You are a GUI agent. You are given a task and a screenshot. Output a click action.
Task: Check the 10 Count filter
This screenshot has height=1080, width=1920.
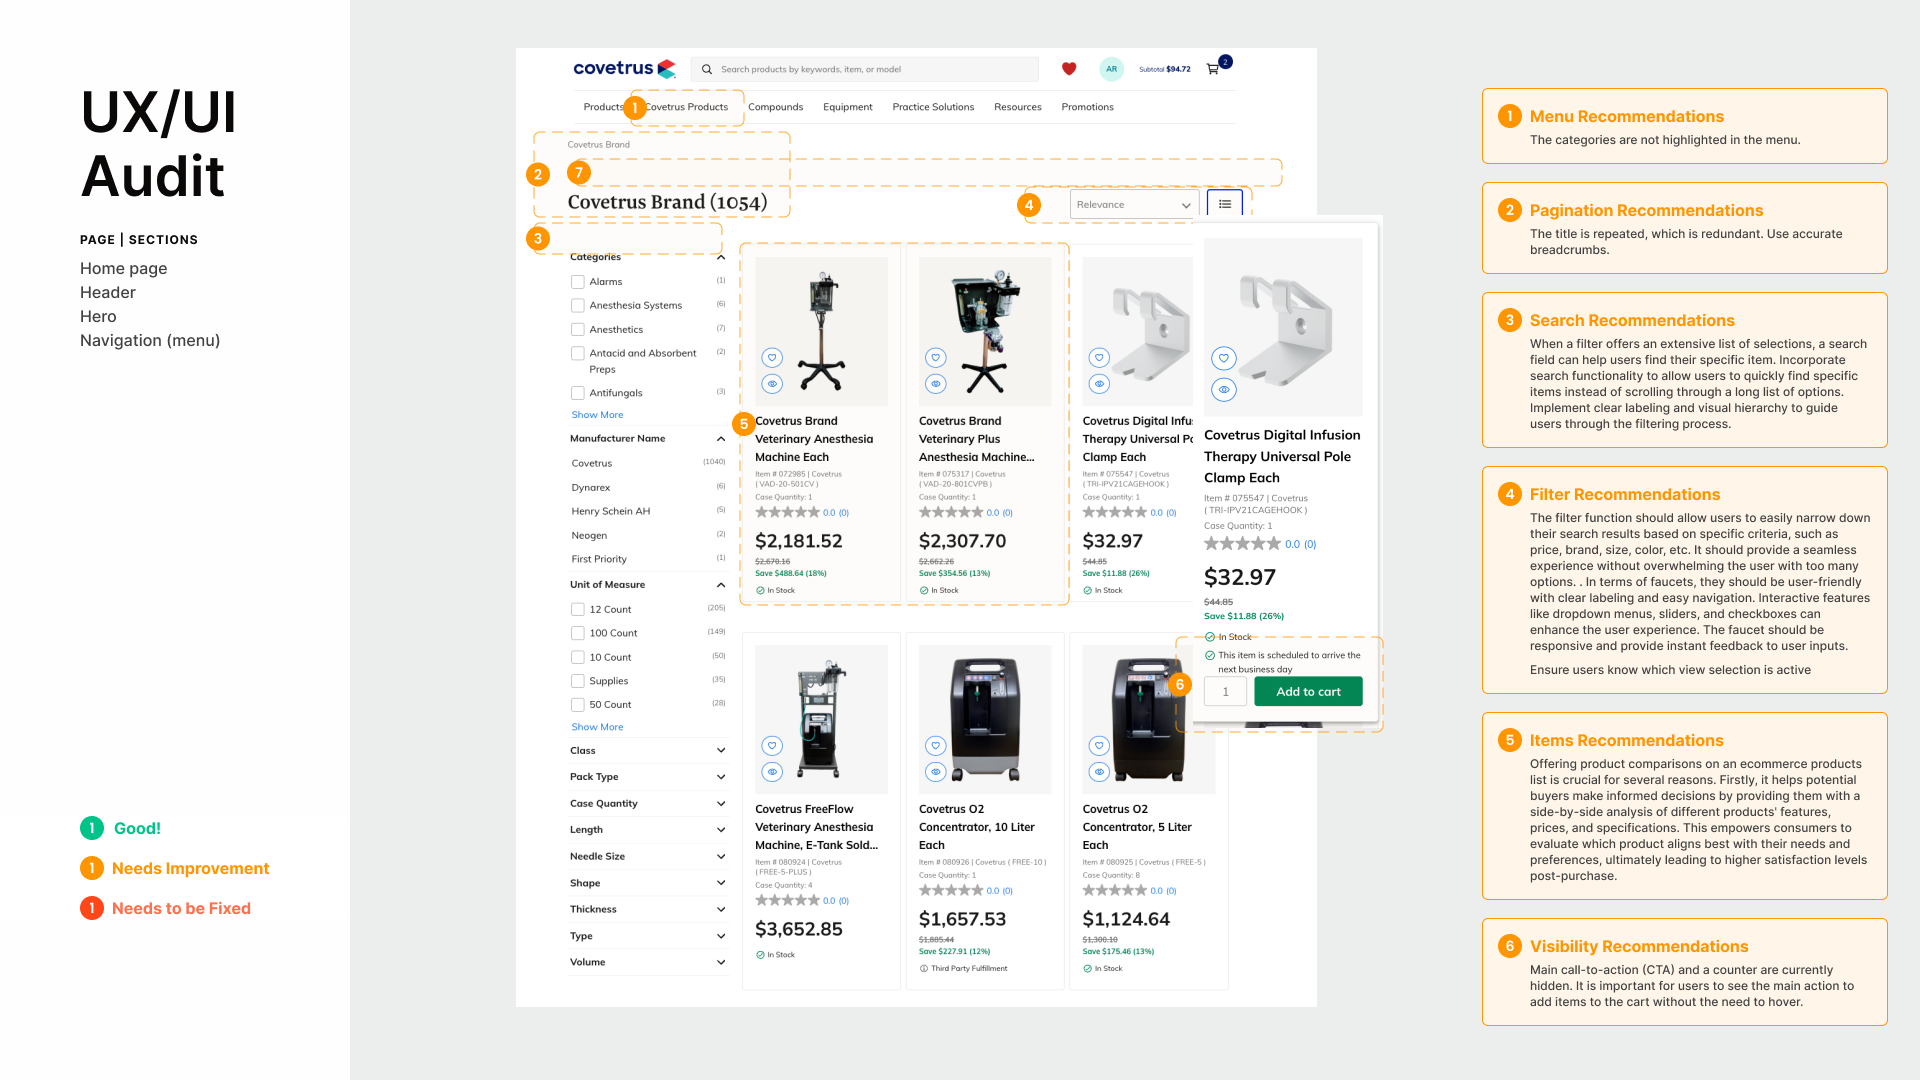click(x=578, y=658)
